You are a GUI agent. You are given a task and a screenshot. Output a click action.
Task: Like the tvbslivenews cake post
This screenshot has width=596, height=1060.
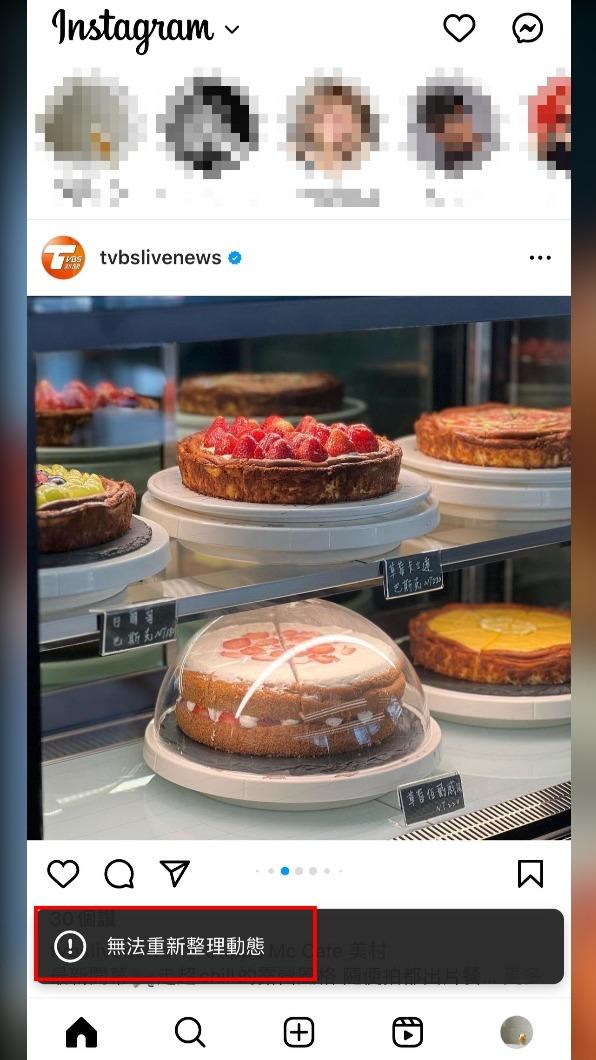63,873
